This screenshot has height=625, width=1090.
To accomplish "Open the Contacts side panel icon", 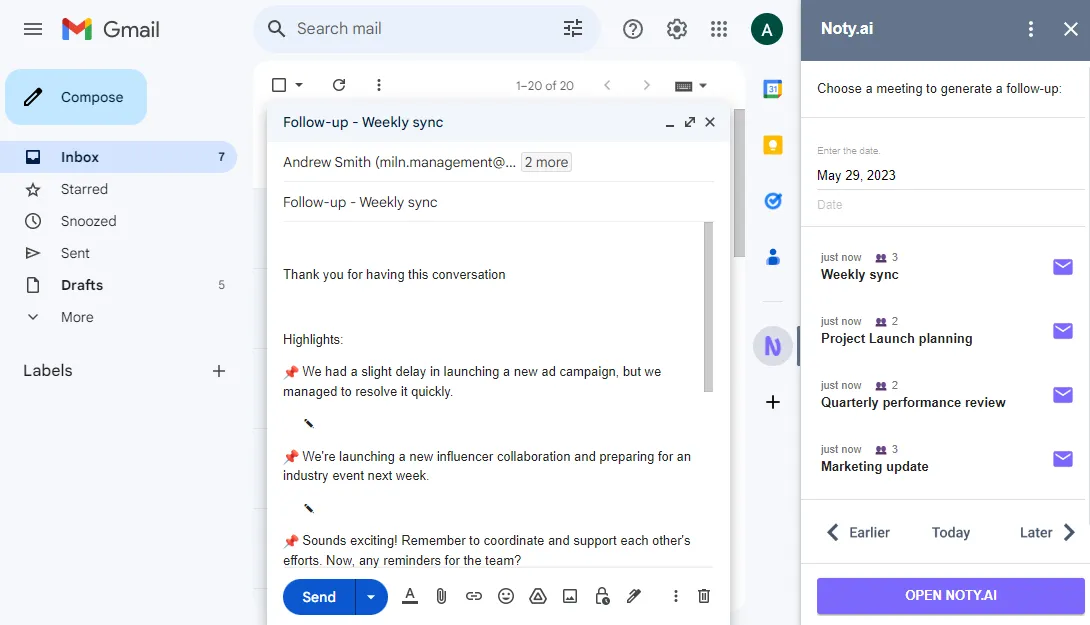I will point(772,257).
